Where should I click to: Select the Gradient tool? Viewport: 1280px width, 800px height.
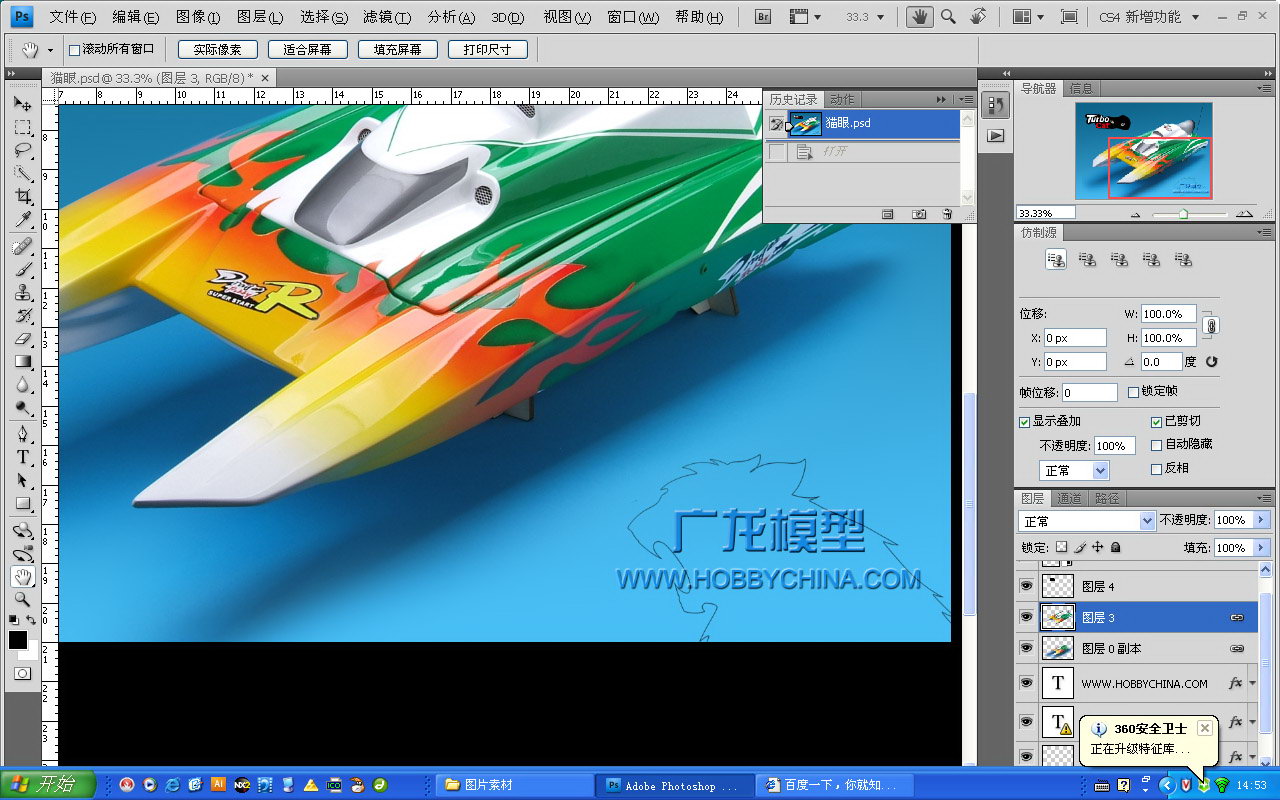pos(22,361)
